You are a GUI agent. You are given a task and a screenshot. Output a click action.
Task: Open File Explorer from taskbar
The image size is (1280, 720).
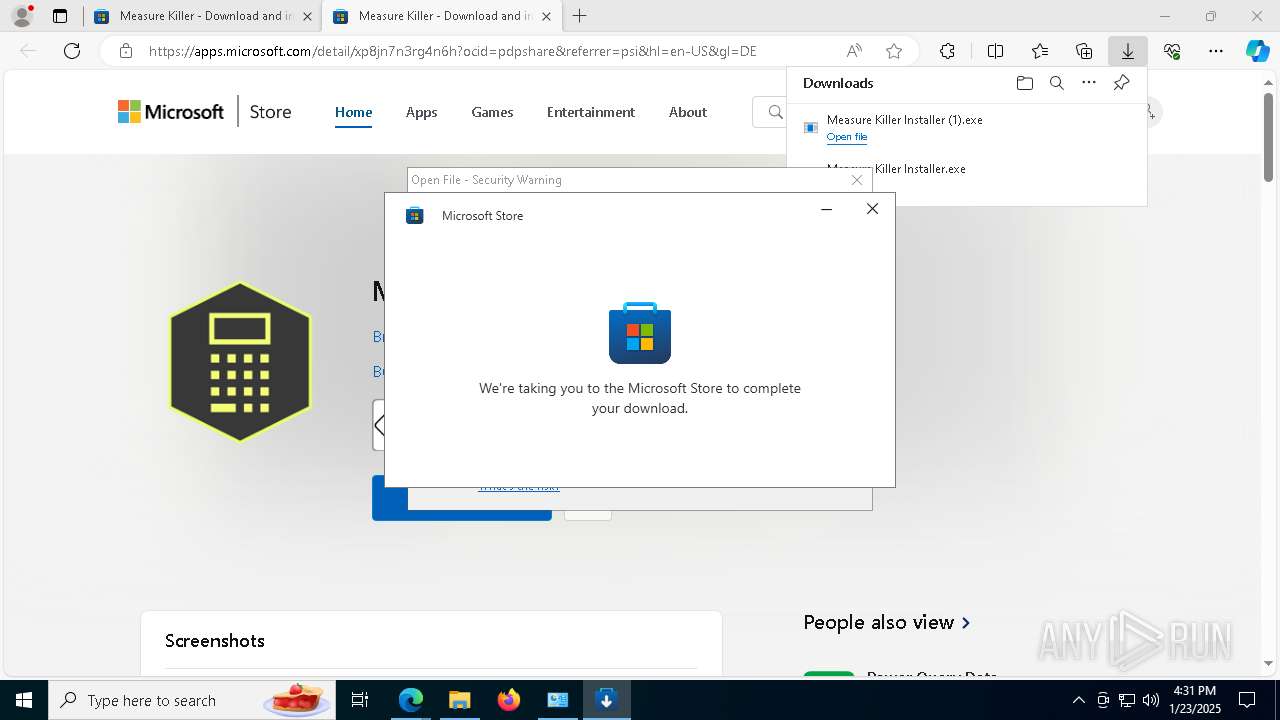[459, 700]
